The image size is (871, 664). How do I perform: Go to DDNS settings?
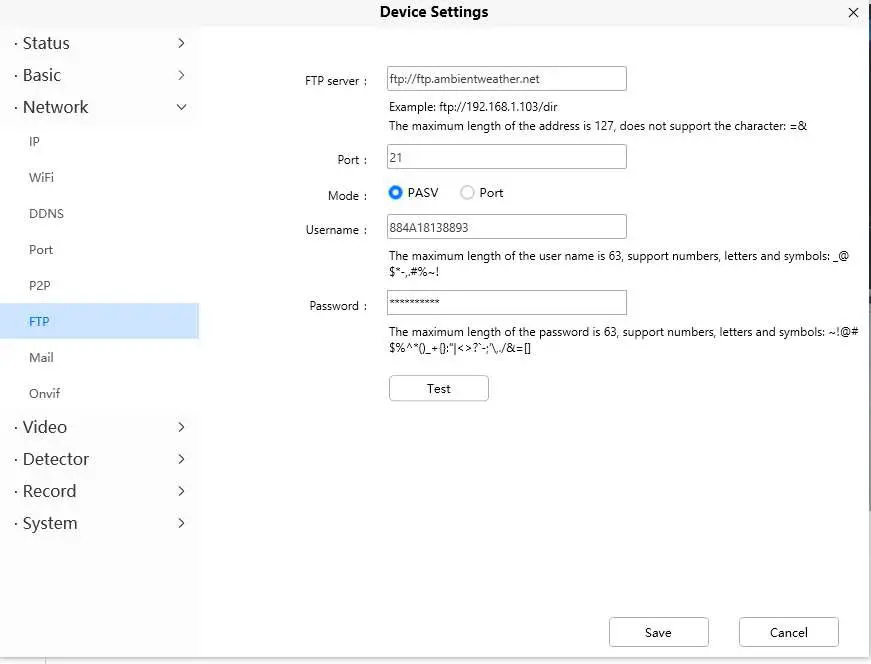[x=46, y=214]
